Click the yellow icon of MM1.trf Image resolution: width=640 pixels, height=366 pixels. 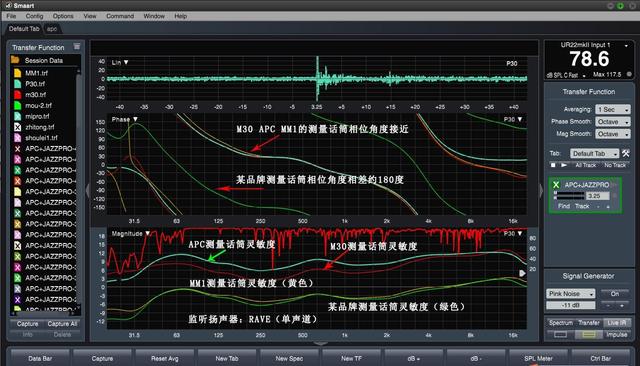tap(18, 73)
